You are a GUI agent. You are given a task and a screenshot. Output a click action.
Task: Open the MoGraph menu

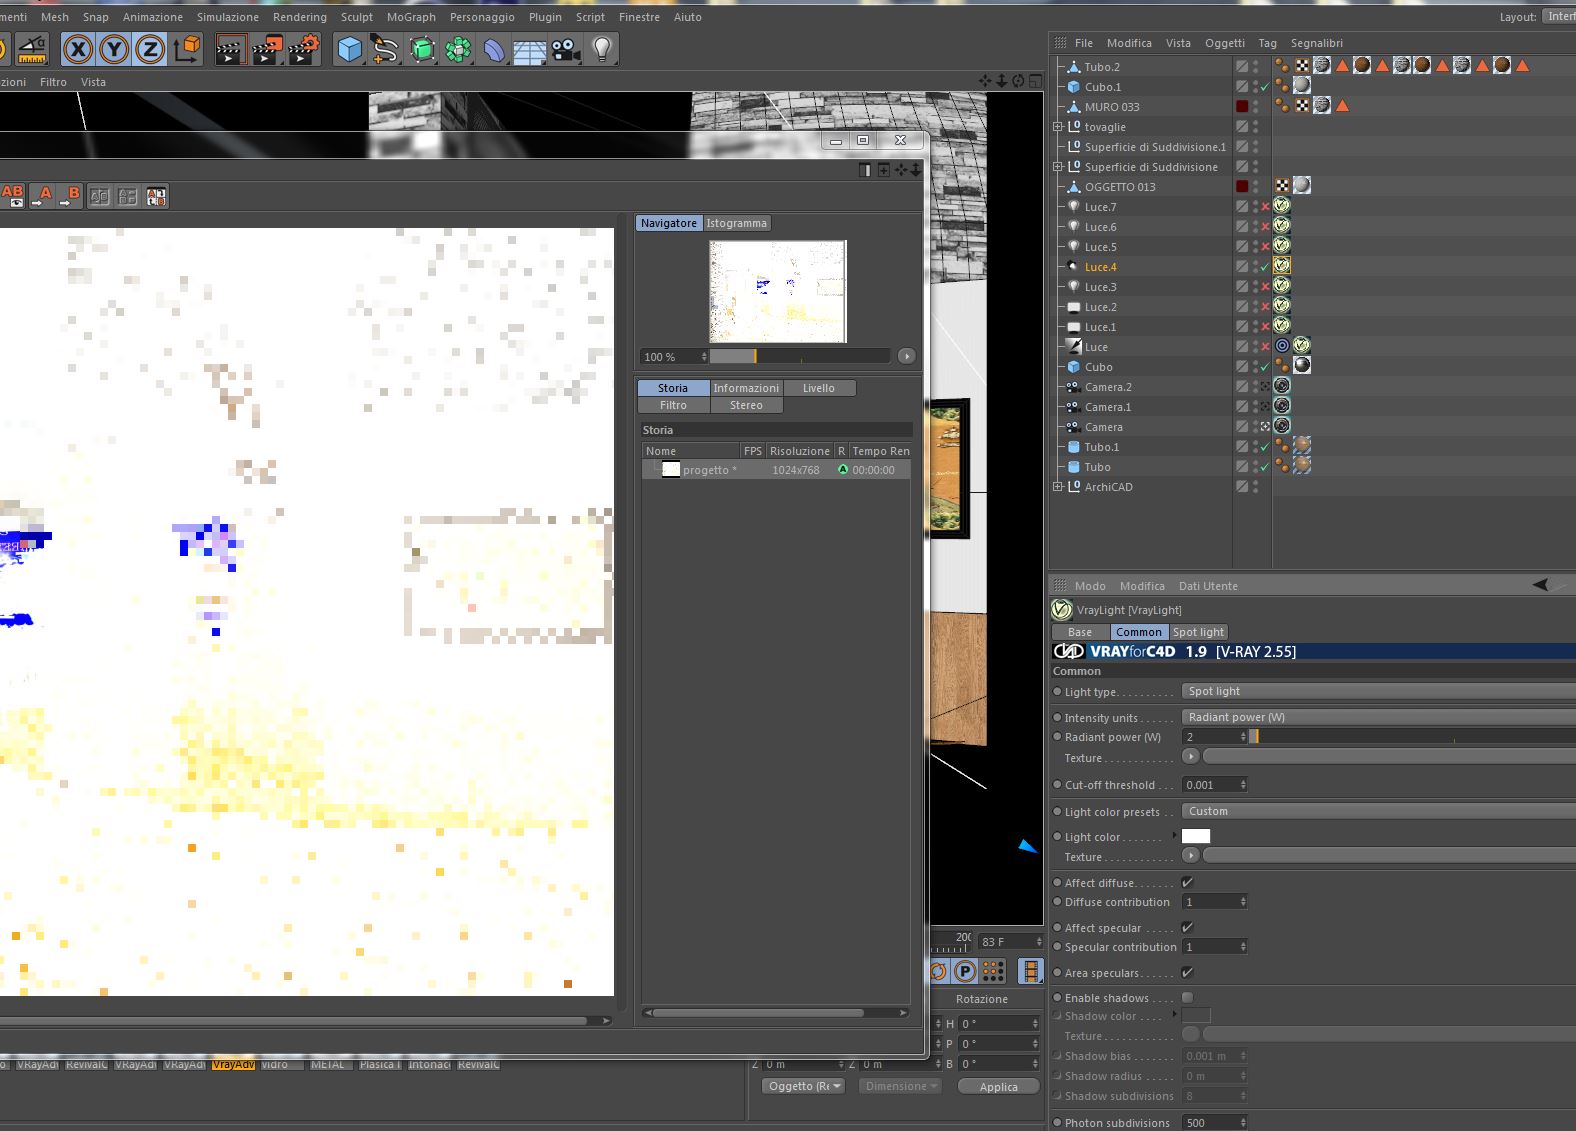click(411, 17)
